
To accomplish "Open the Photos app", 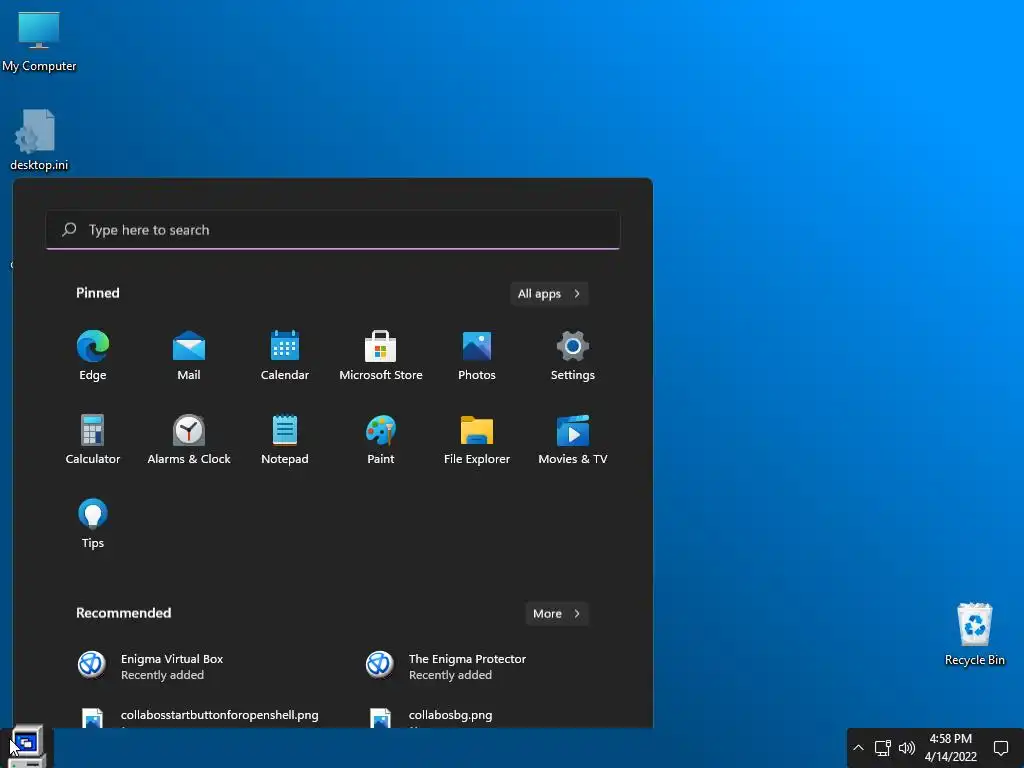I will (x=477, y=356).
